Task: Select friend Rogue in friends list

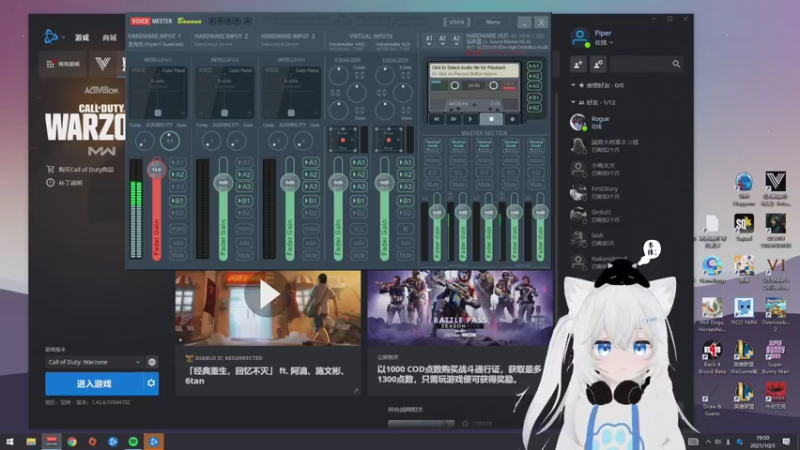Action: [625, 122]
